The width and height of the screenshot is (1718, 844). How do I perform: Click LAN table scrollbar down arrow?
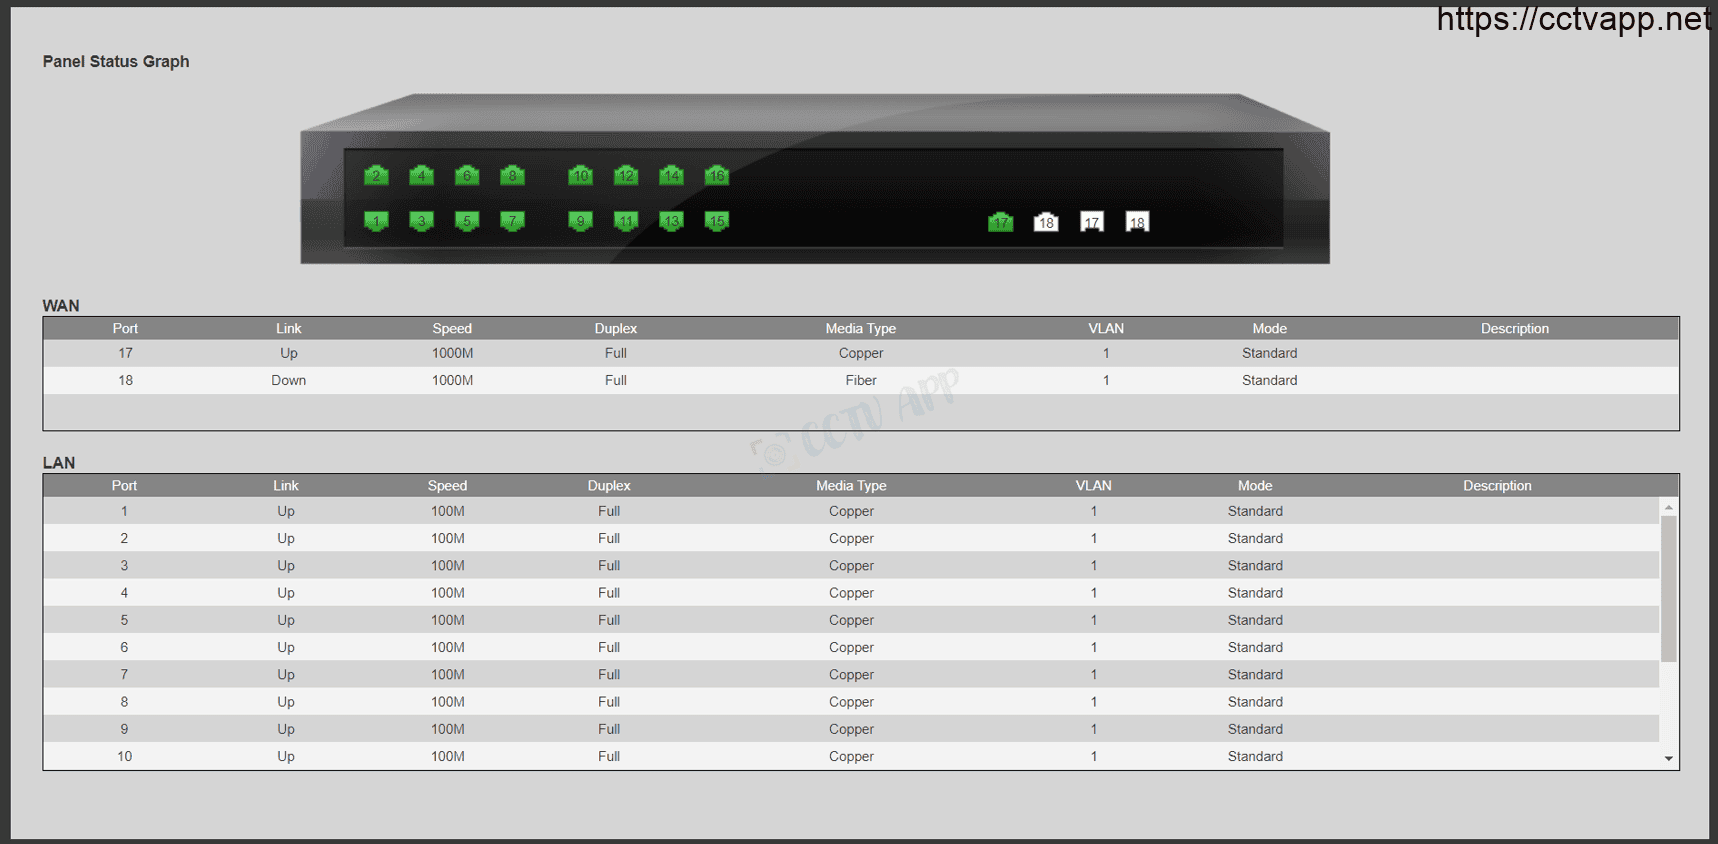coord(1669,759)
